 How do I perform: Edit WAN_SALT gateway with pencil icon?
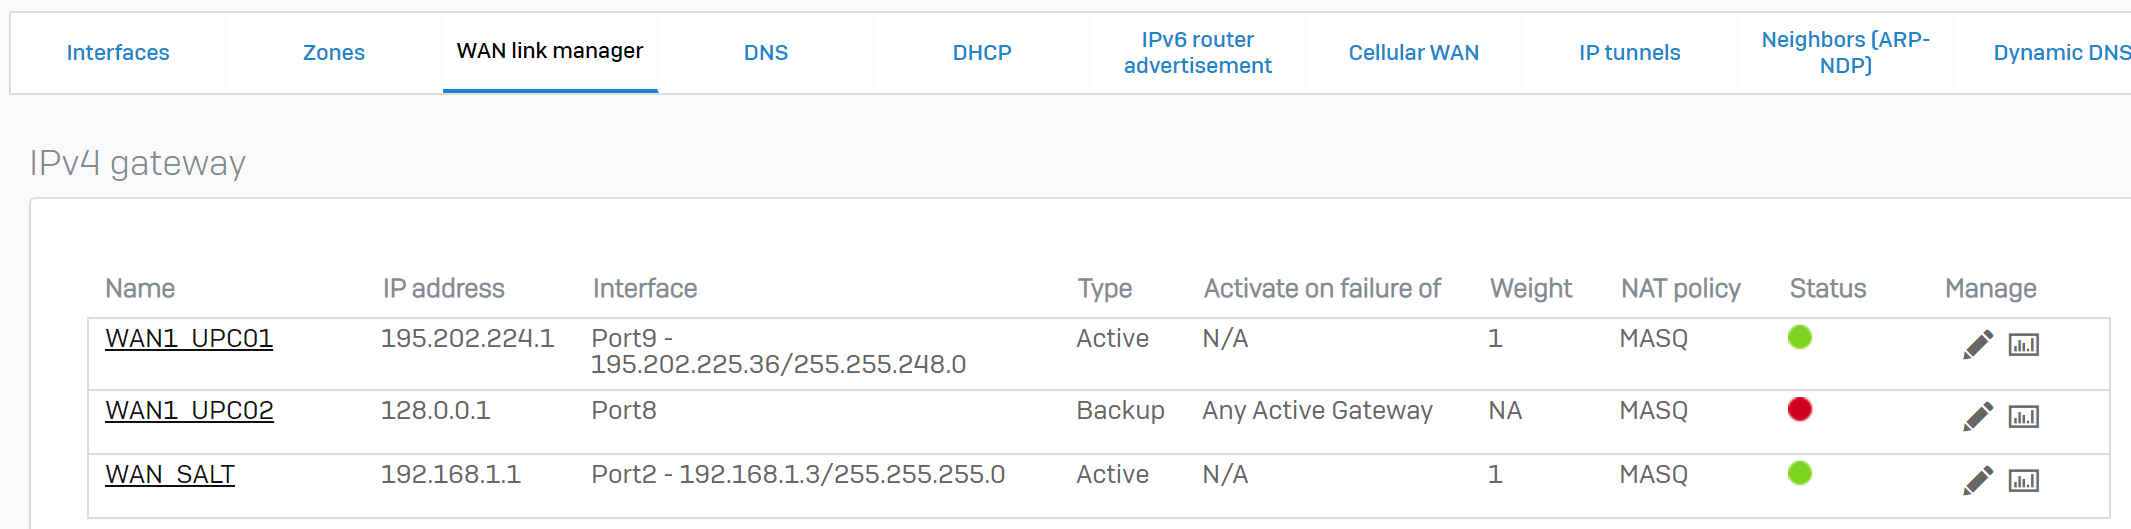coord(1977,481)
